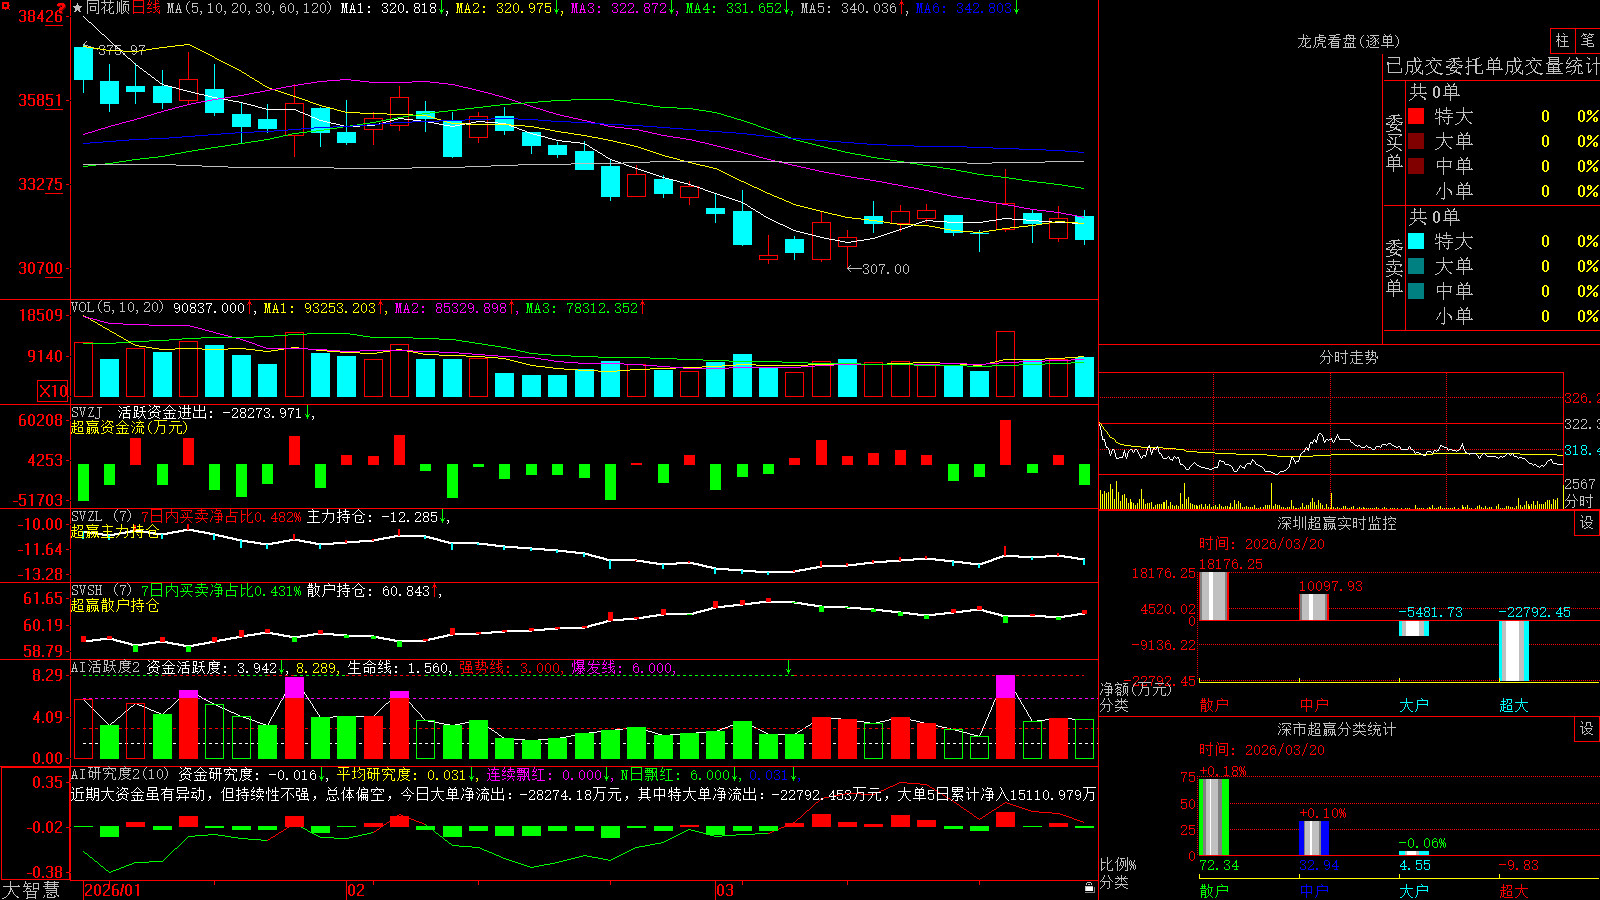Click the cyan 特大 swatch under 委卖单
The image size is (1600, 900).
(x=1416, y=241)
